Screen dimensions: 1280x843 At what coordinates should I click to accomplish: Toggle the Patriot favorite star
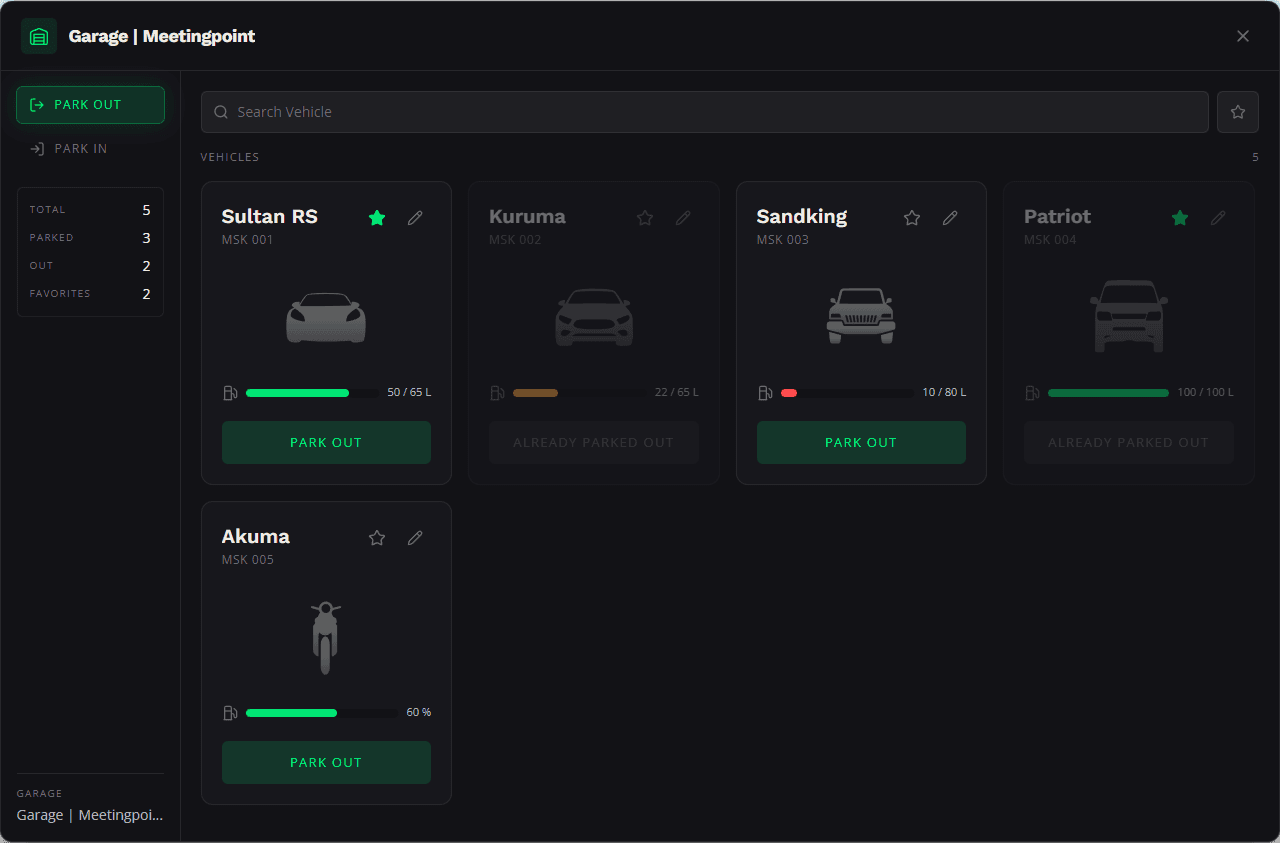1180,217
